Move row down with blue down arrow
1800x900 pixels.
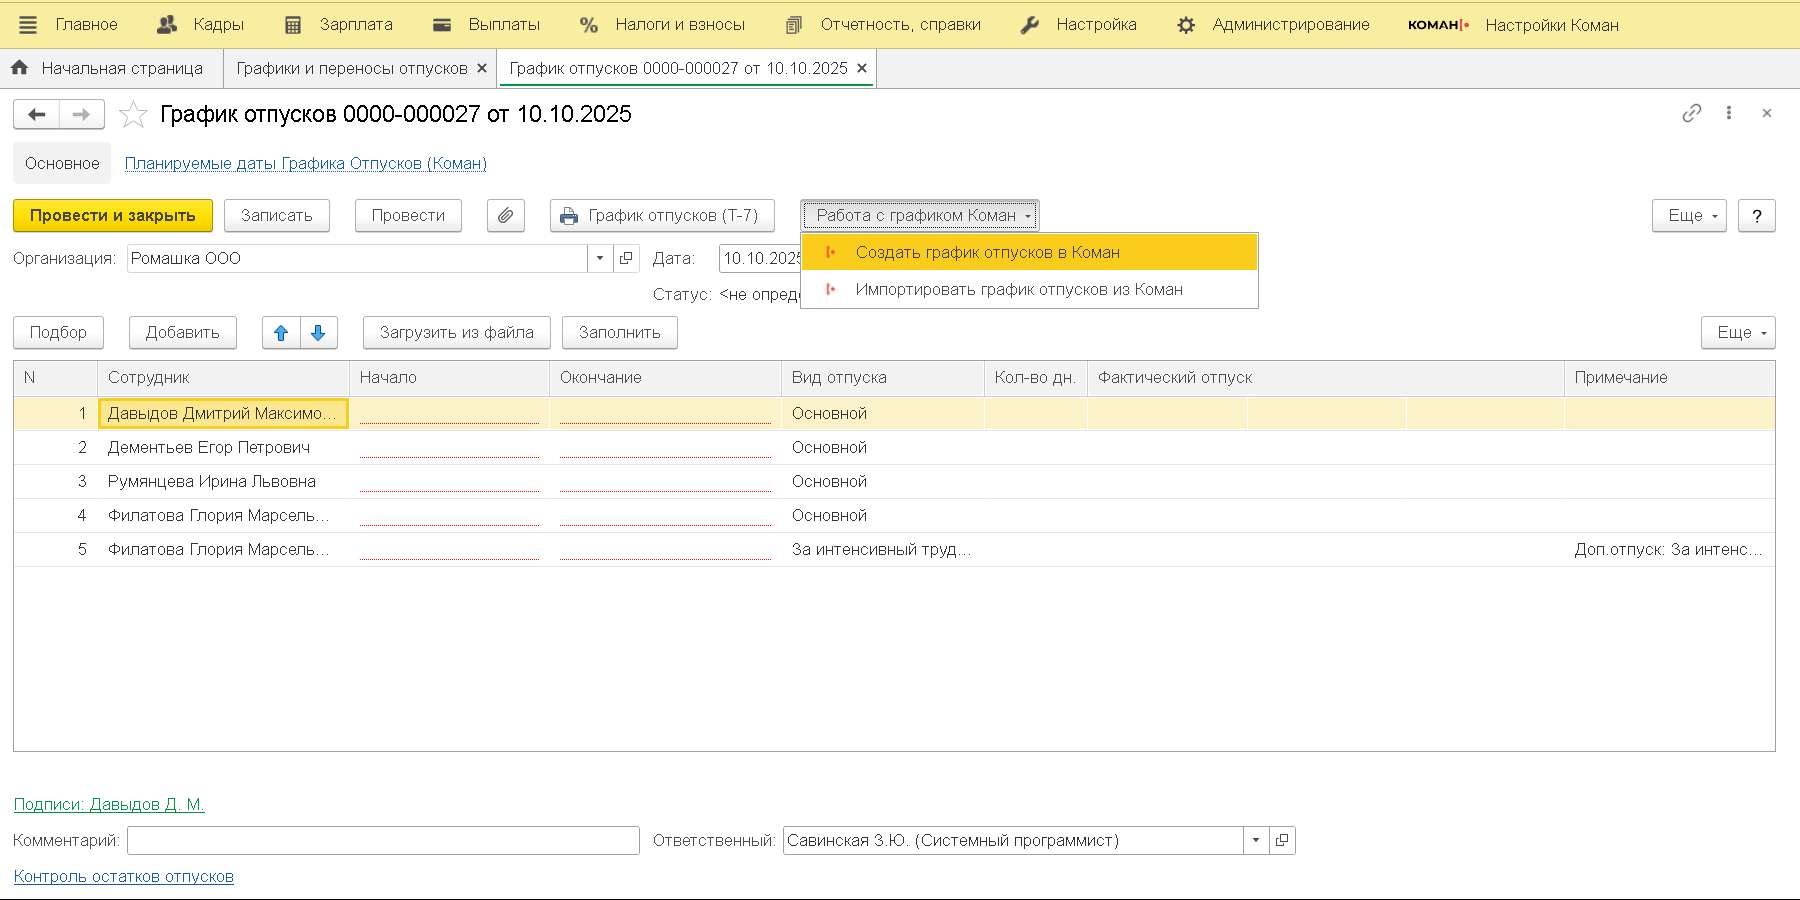tap(318, 333)
